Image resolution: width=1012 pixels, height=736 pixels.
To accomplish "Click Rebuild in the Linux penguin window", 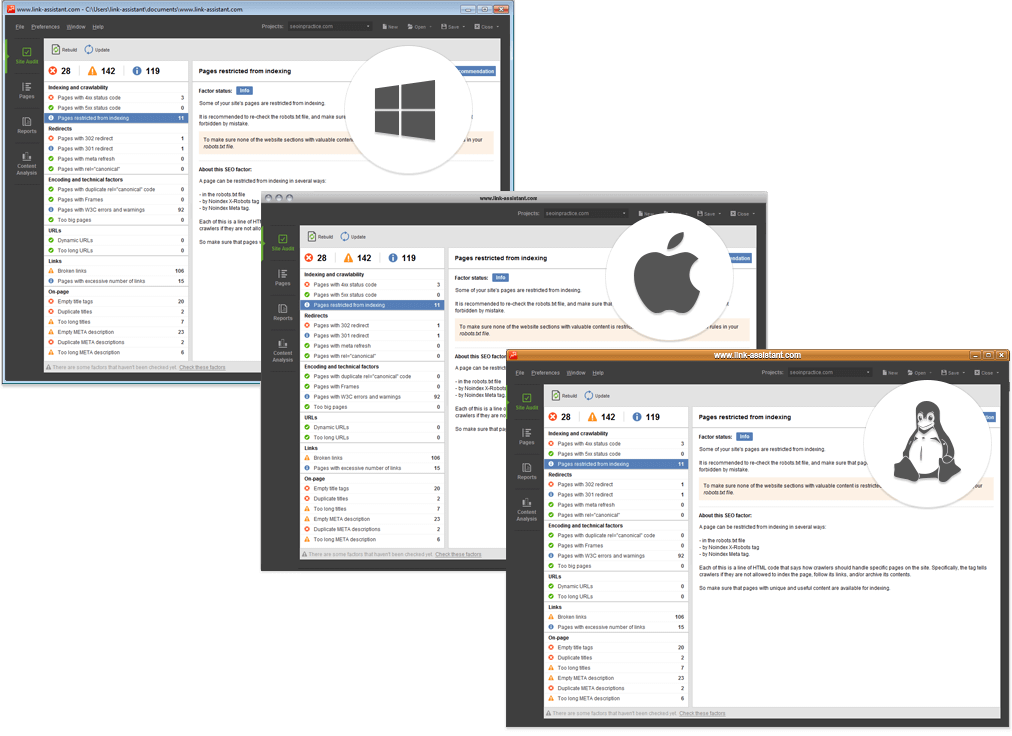I will (x=565, y=396).
